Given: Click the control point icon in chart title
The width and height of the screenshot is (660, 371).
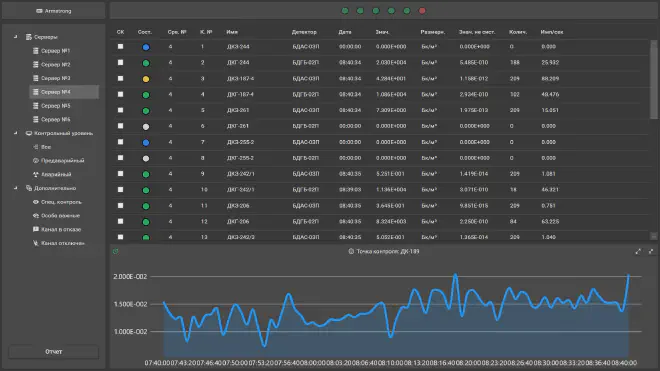Looking at the screenshot, I should 351,251.
